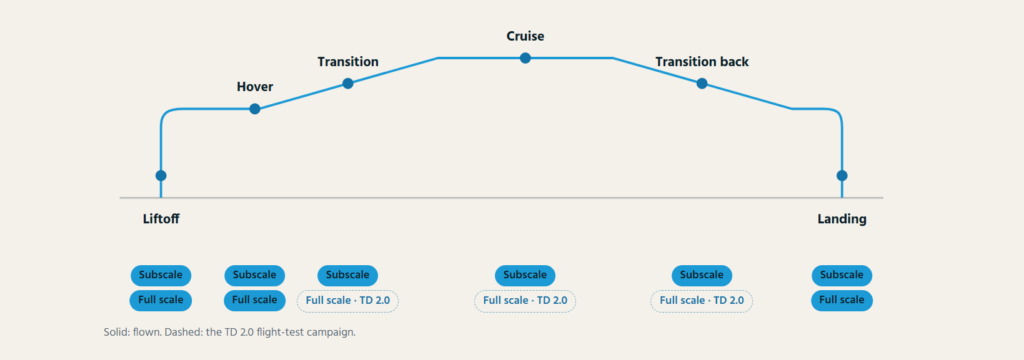The width and height of the screenshot is (1024, 360).
Task: Select the Full scale pill under Landing
Action: [x=842, y=301]
